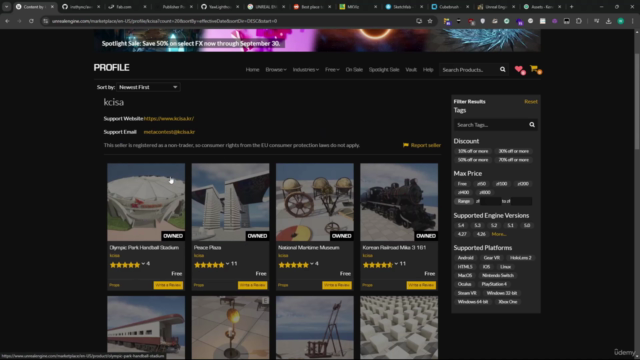This screenshot has height=360, width=640.
Task: Open the shopping cart icon
Action: coord(535,69)
